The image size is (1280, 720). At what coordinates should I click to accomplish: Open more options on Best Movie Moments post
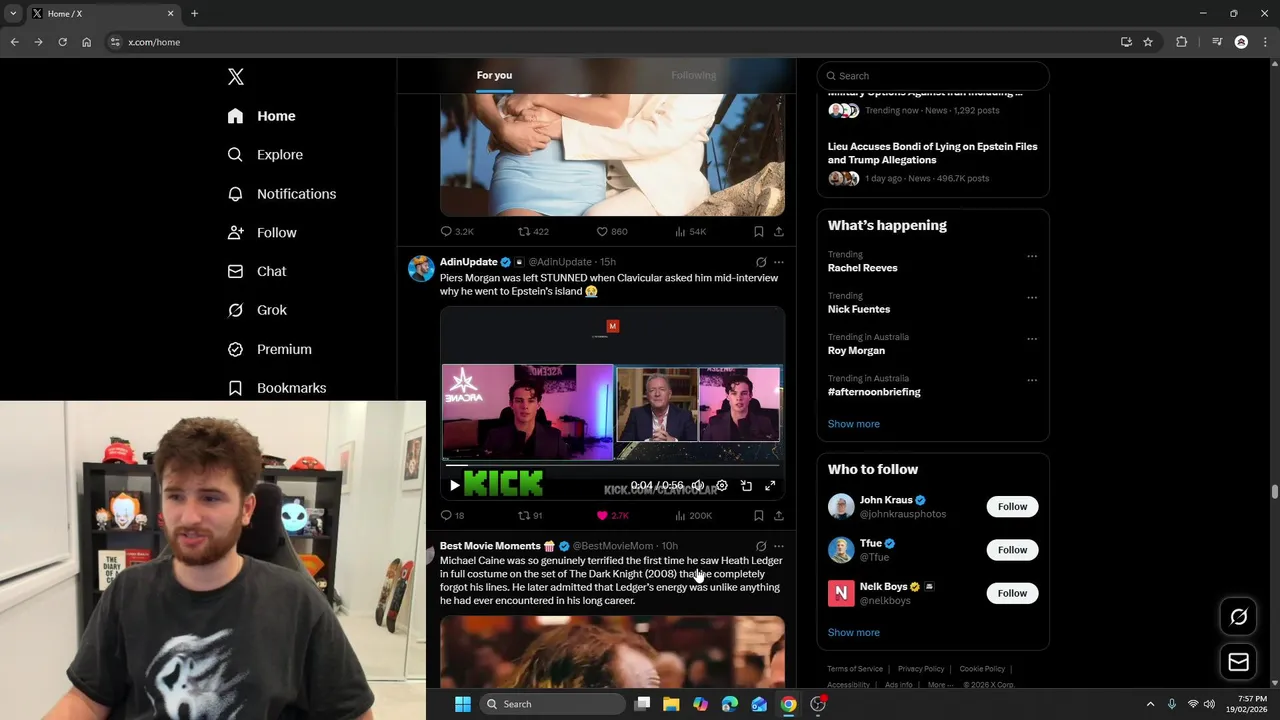pos(779,546)
